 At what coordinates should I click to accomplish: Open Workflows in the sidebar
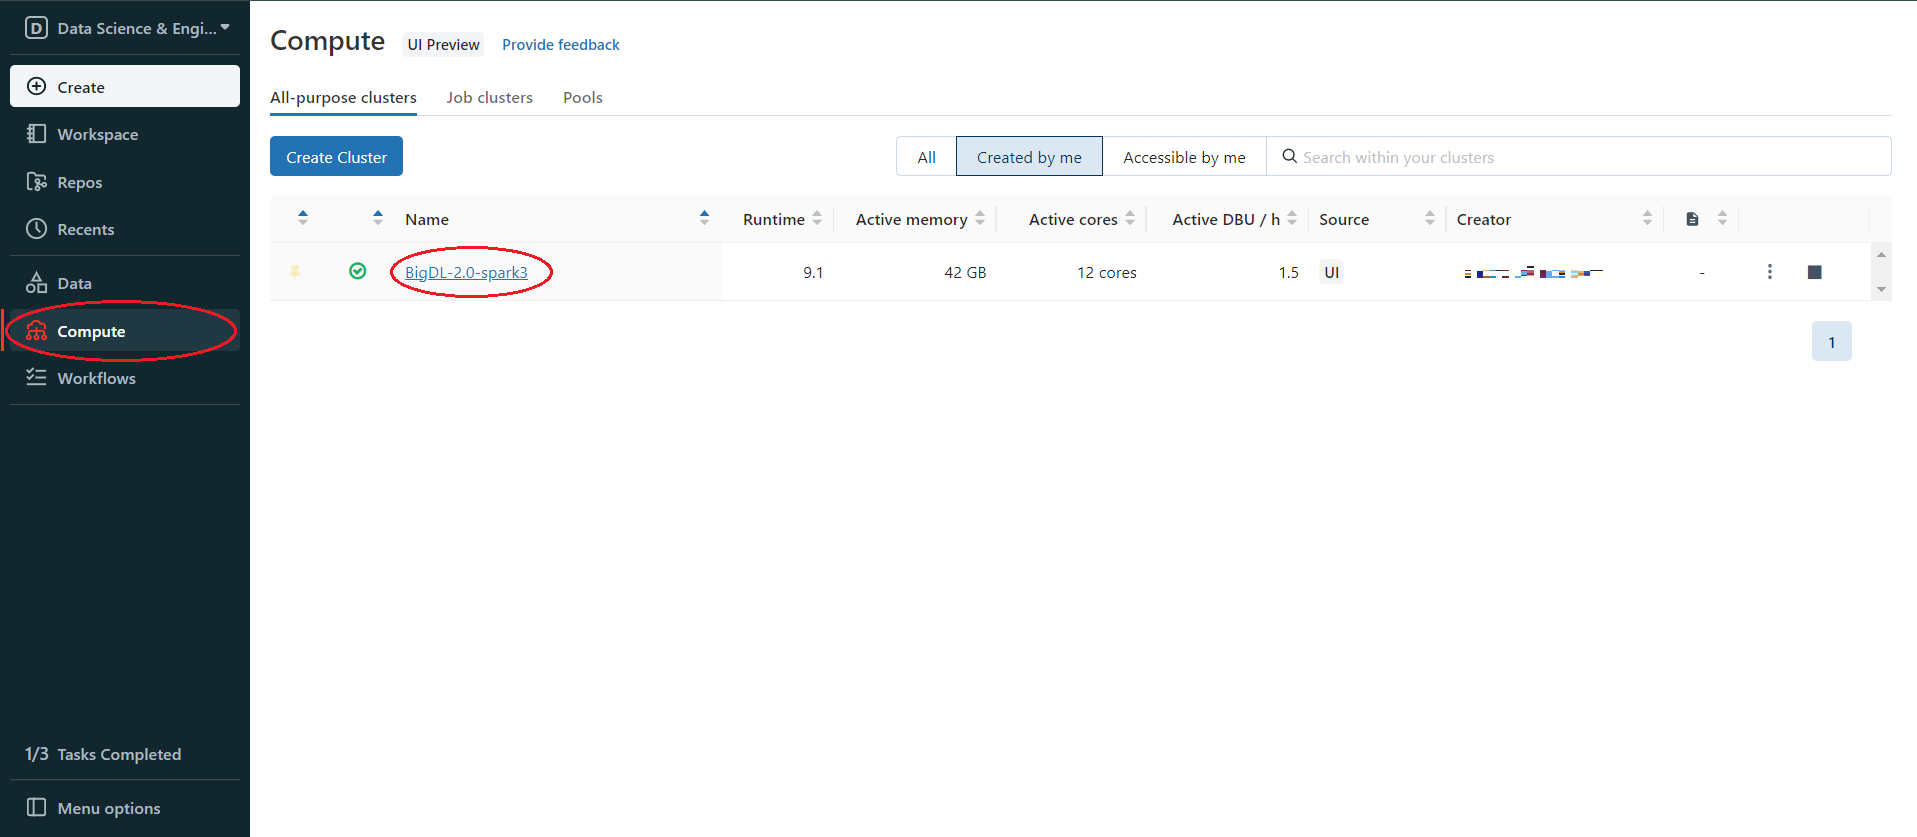[96, 378]
